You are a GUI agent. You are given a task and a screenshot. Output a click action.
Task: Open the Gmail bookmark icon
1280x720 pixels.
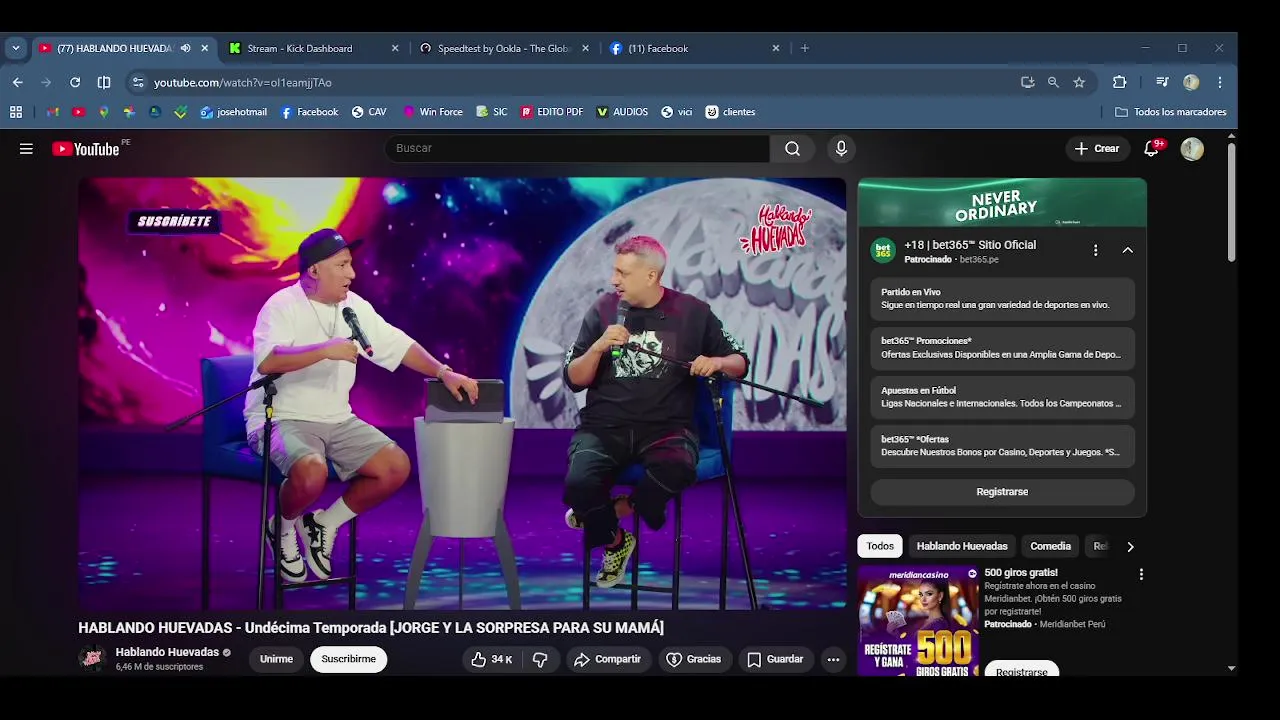point(52,112)
